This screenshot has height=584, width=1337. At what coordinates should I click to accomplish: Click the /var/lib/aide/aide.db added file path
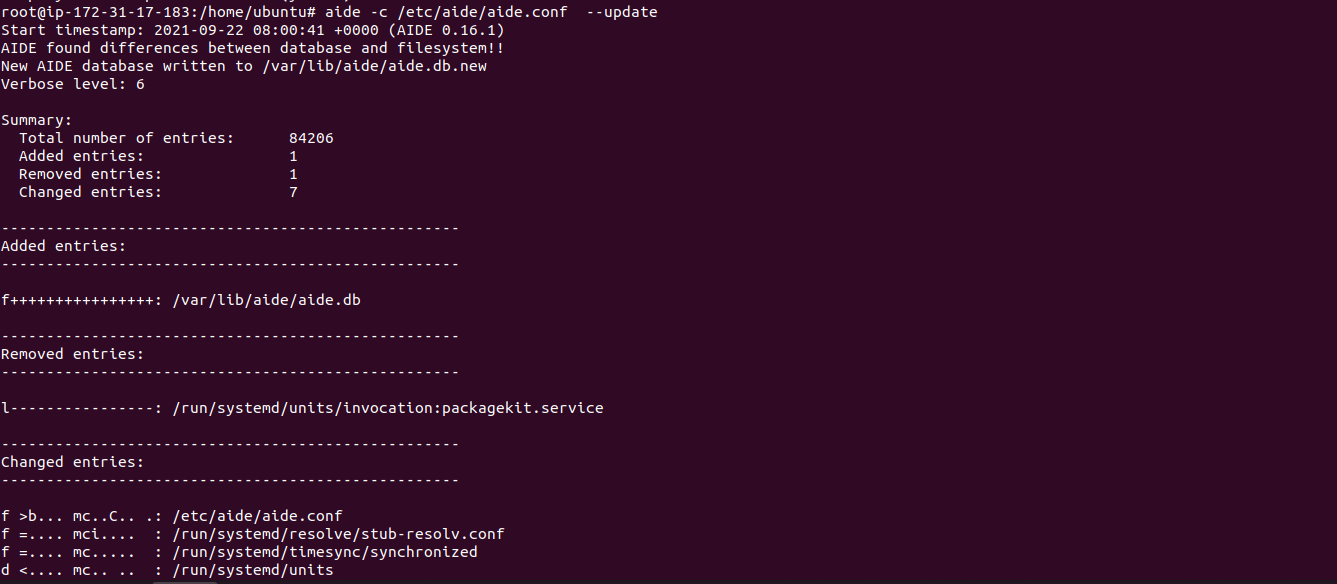point(267,300)
